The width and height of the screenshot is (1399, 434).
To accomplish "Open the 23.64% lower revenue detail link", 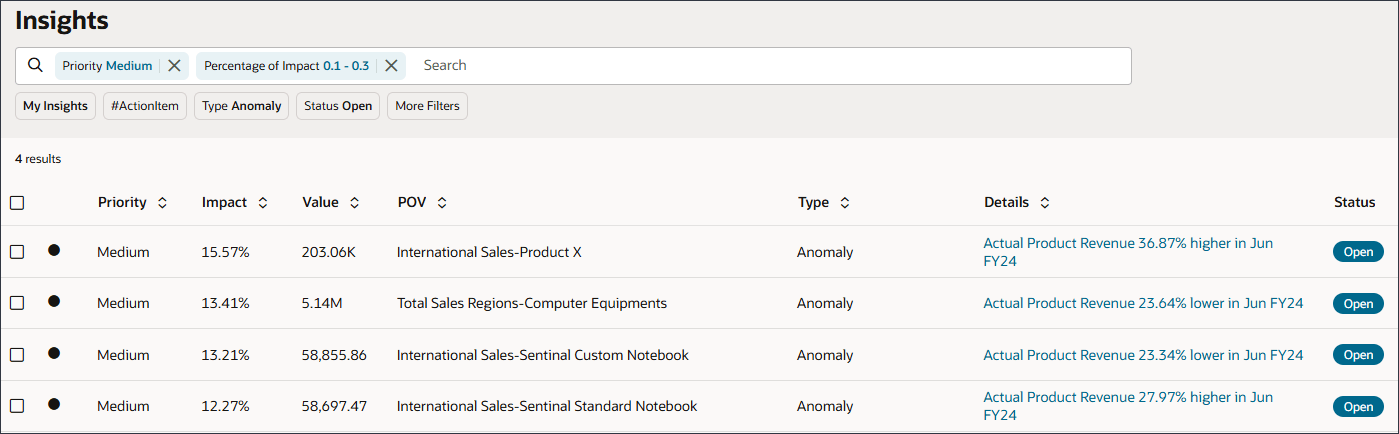I will point(1143,303).
